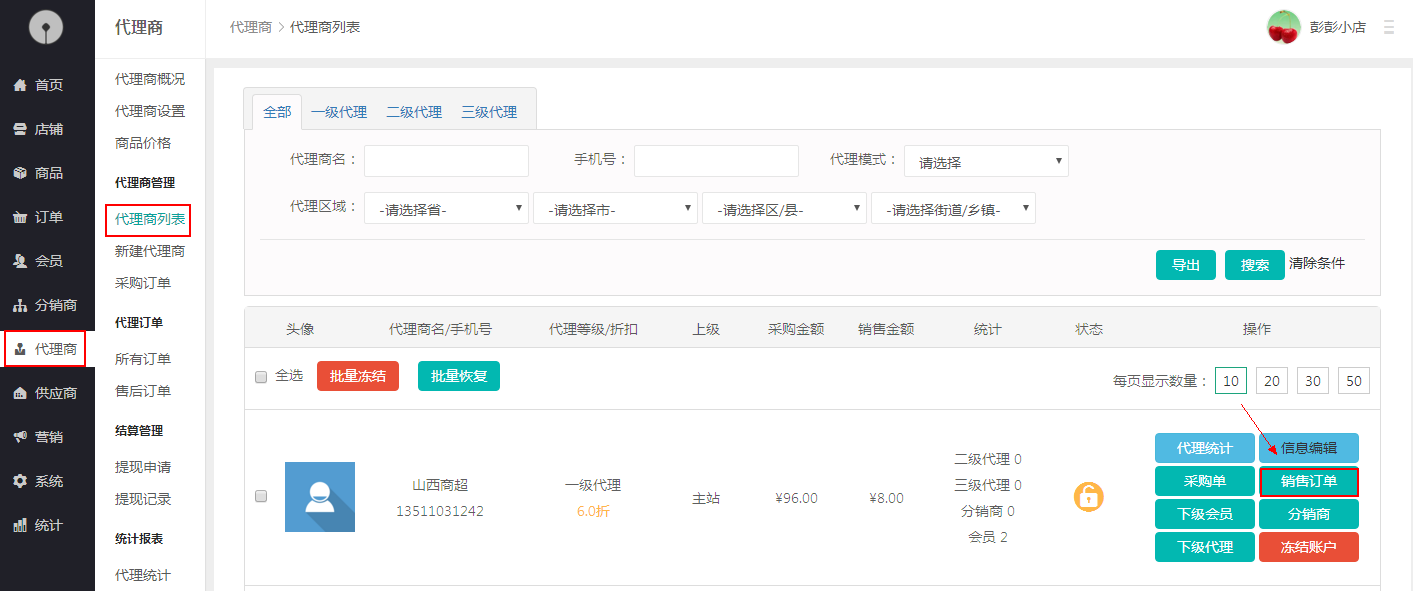This screenshot has height=591, width=1413.
Task: Click the 销售订单 button
Action: 1308,482
